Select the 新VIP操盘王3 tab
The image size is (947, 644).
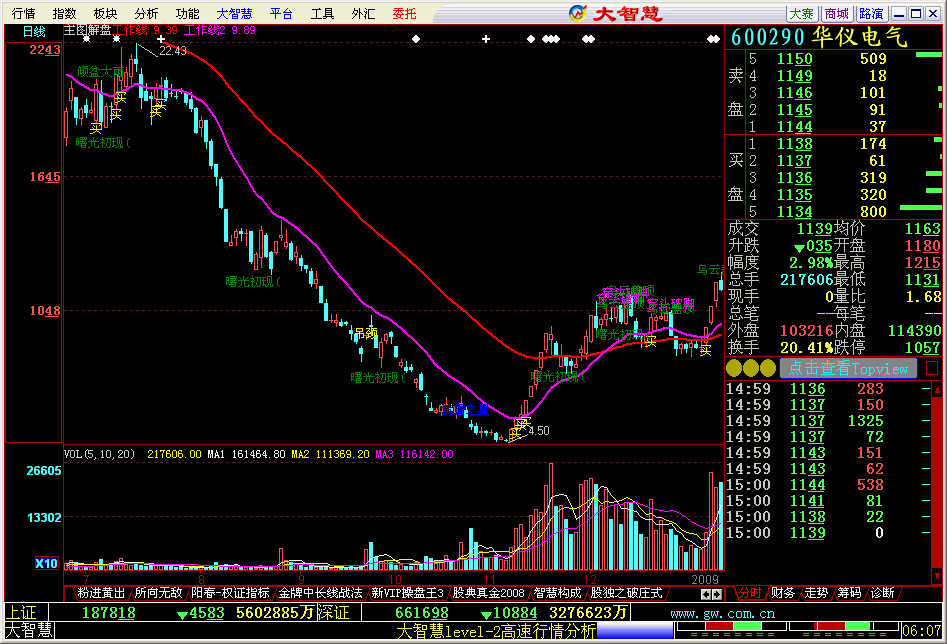pos(407,593)
